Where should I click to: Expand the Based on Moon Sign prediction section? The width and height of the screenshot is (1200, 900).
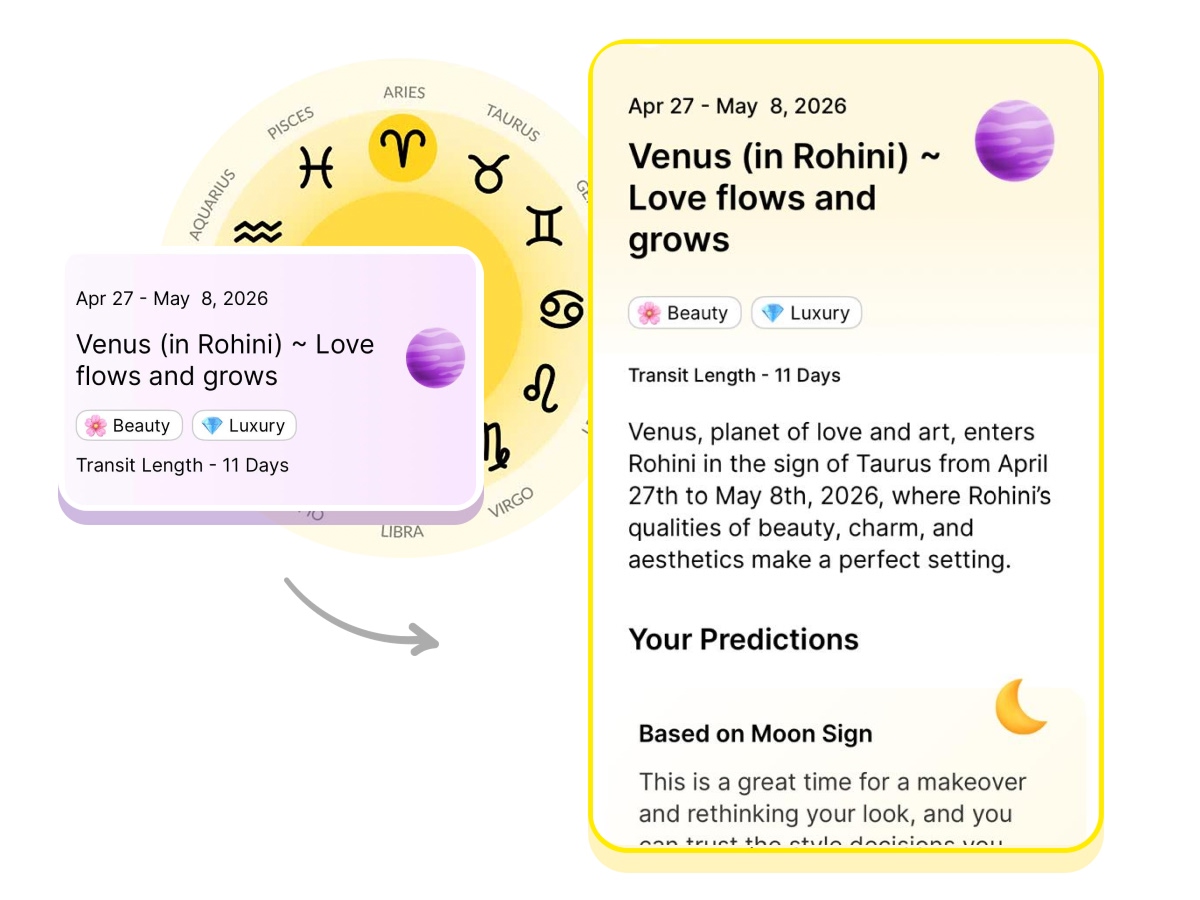click(755, 733)
